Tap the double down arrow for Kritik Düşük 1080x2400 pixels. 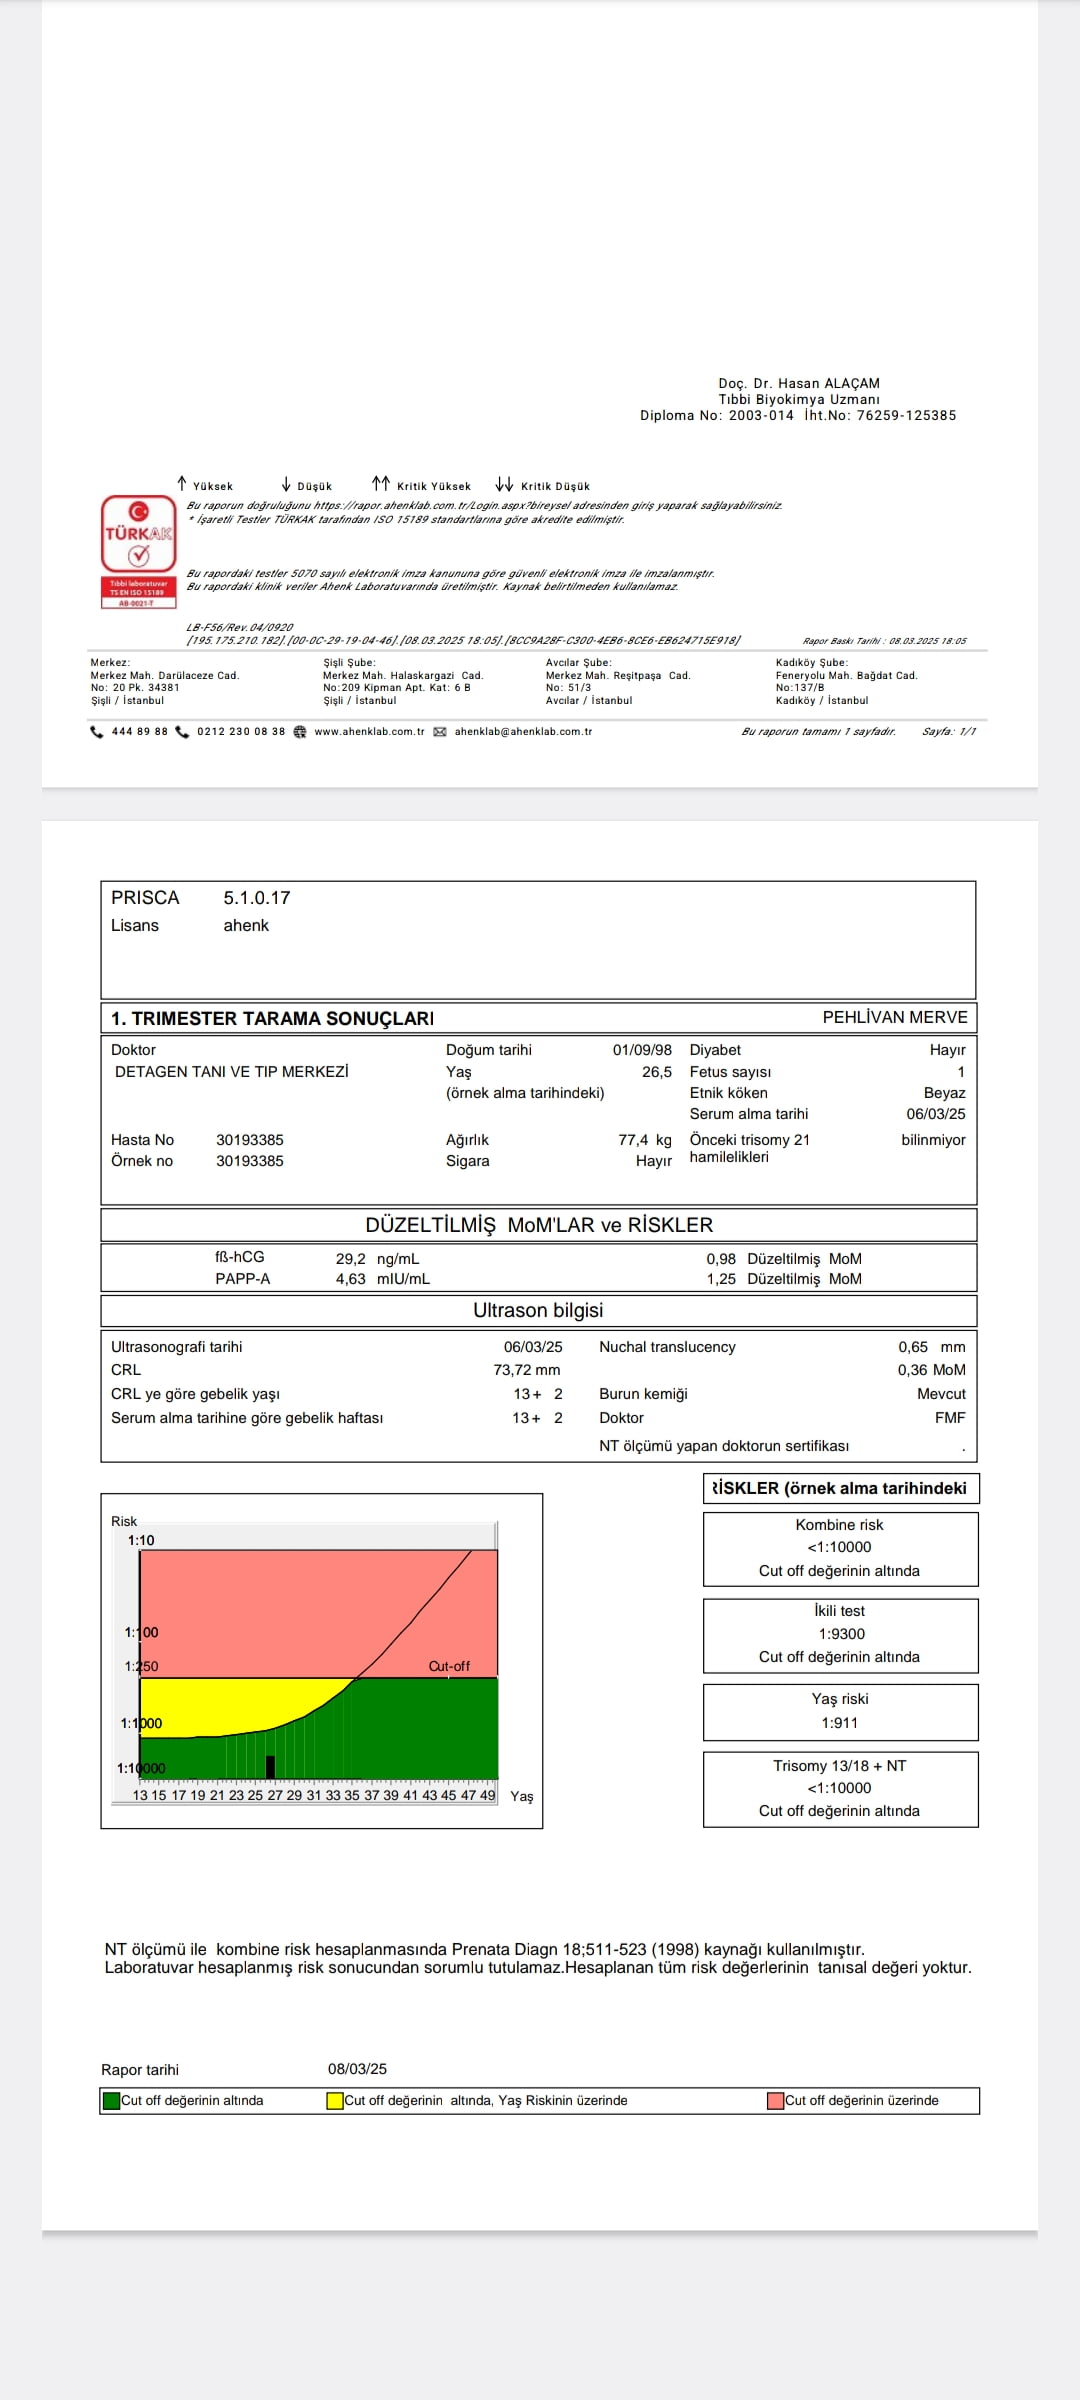pos(505,484)
